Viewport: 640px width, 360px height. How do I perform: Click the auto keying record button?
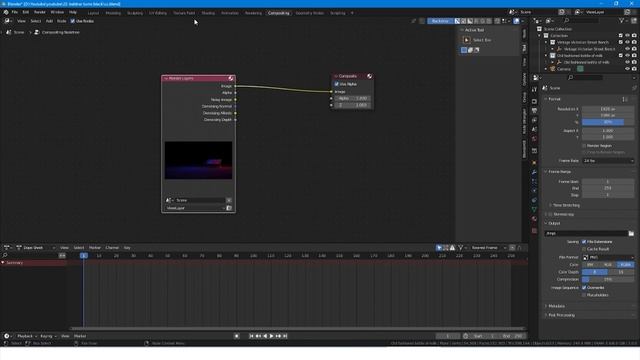pyautogui.click(x=236, y=336)
